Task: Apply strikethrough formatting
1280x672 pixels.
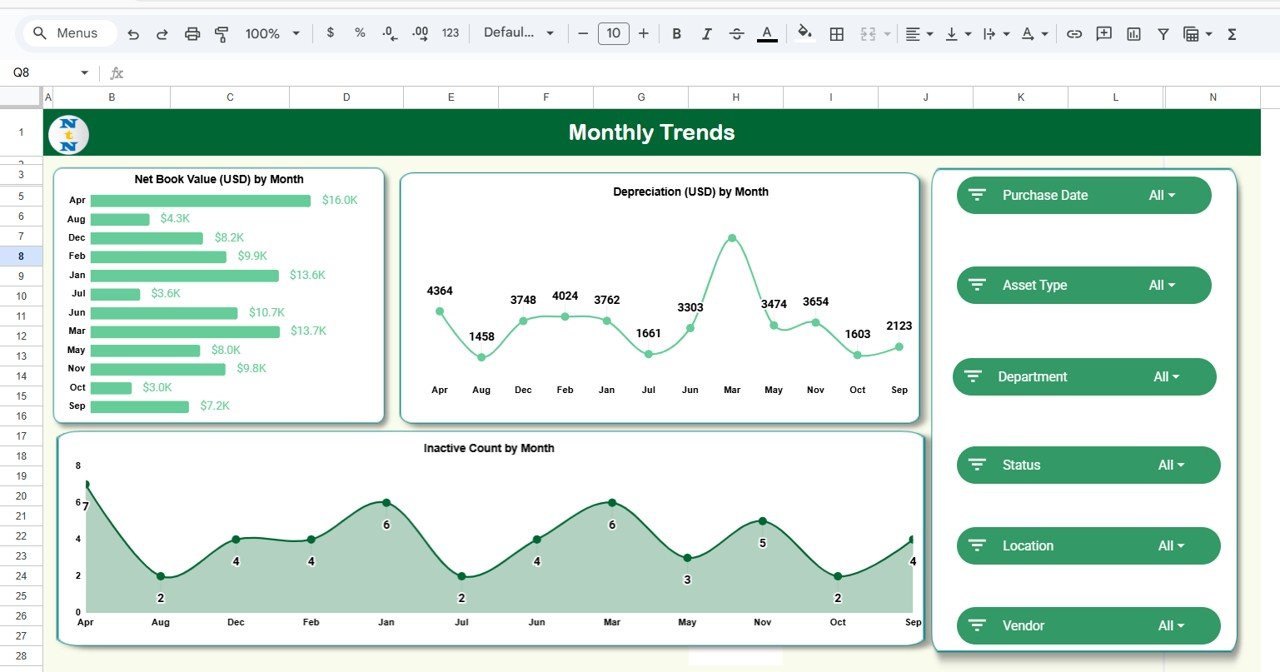Action: pyautogui.click(x=736, y=33)
